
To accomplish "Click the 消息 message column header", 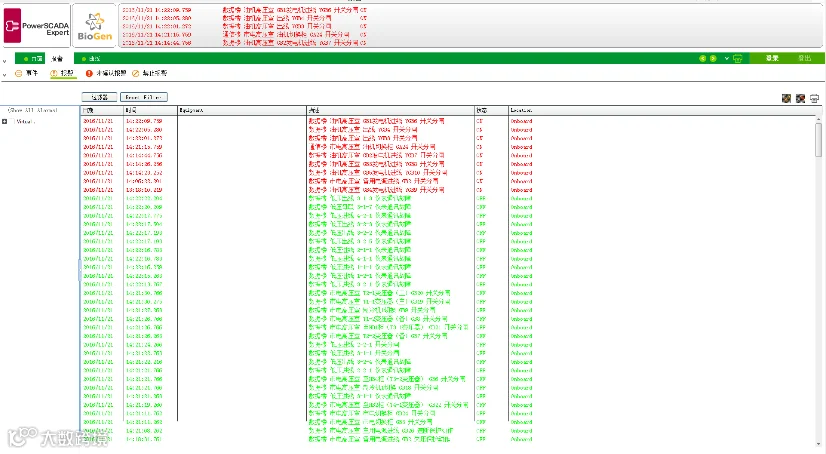I will pos(390,110).
